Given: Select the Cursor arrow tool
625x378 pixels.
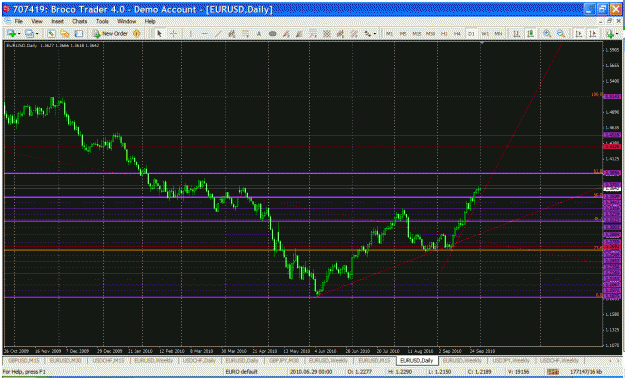Looking at the screenshot, I should (159, 34).
